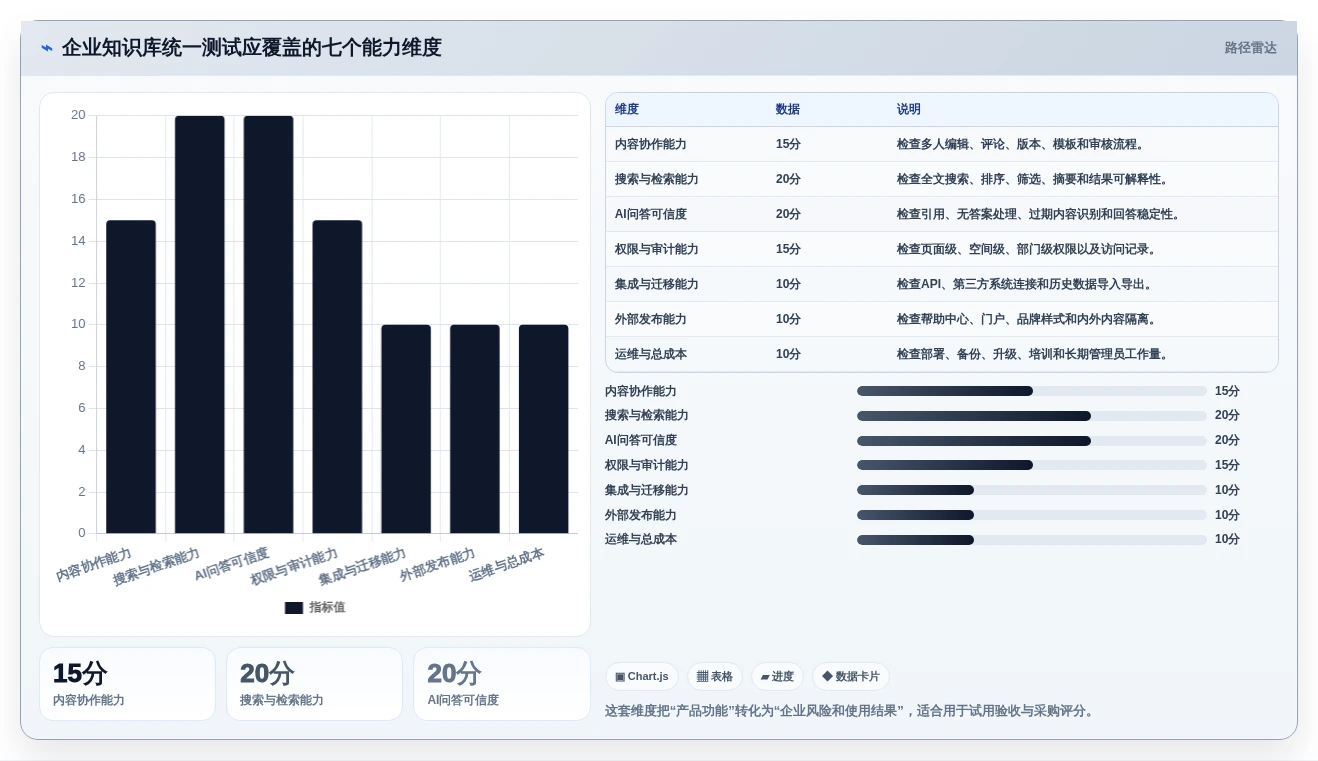Click the 内容协作能力 bar in the chart
The height and width of the screenshot is (761, 1318).
click(131, 377)
